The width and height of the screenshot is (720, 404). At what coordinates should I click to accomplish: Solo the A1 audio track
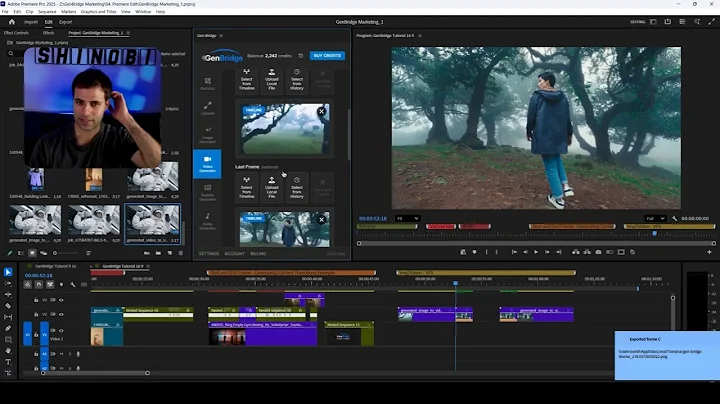[70, 354]
